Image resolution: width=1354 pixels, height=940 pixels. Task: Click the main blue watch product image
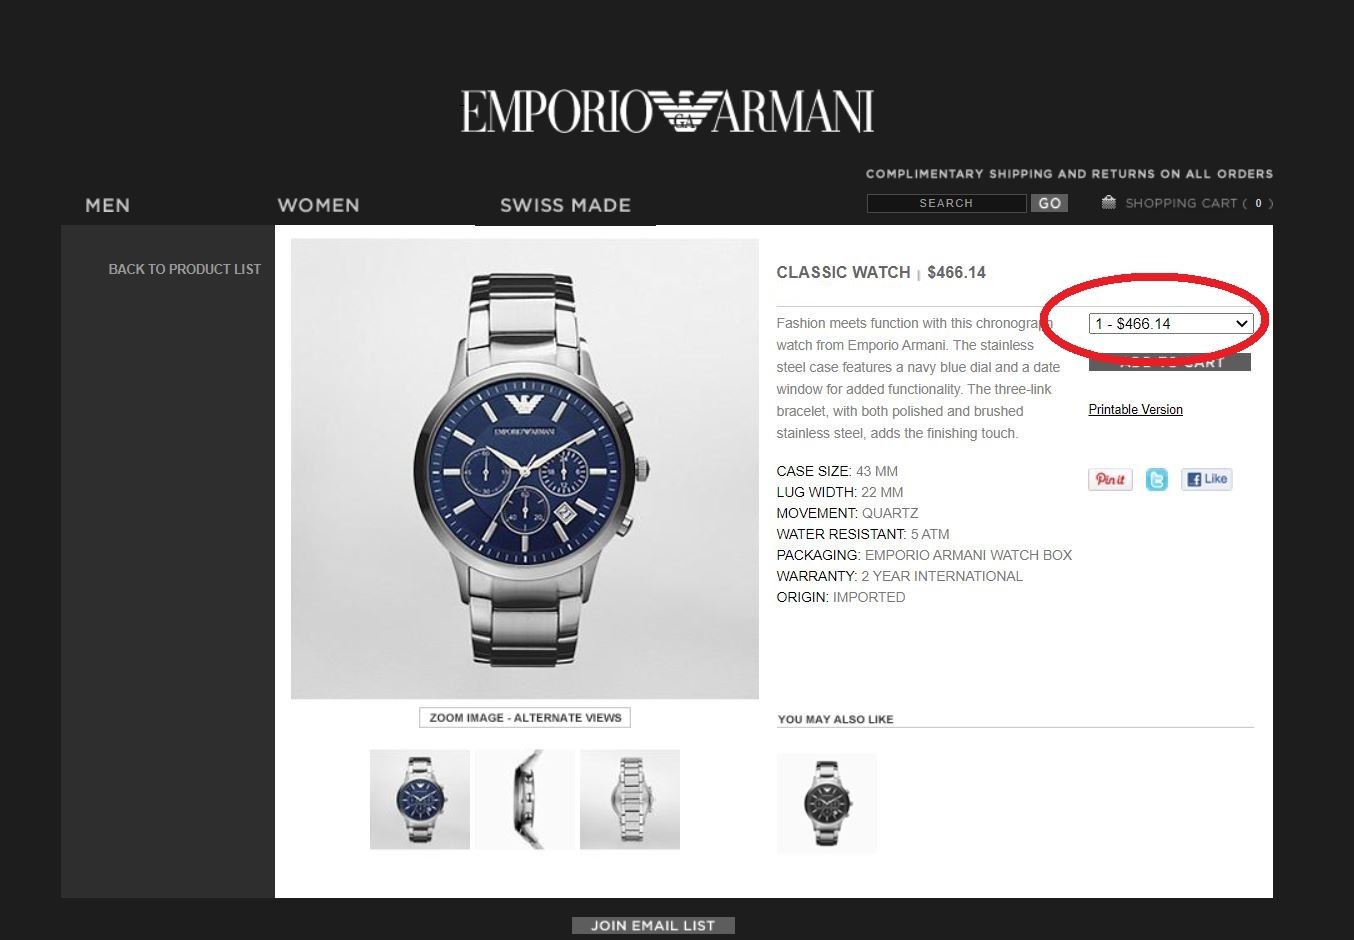click(x=525, y=469)
